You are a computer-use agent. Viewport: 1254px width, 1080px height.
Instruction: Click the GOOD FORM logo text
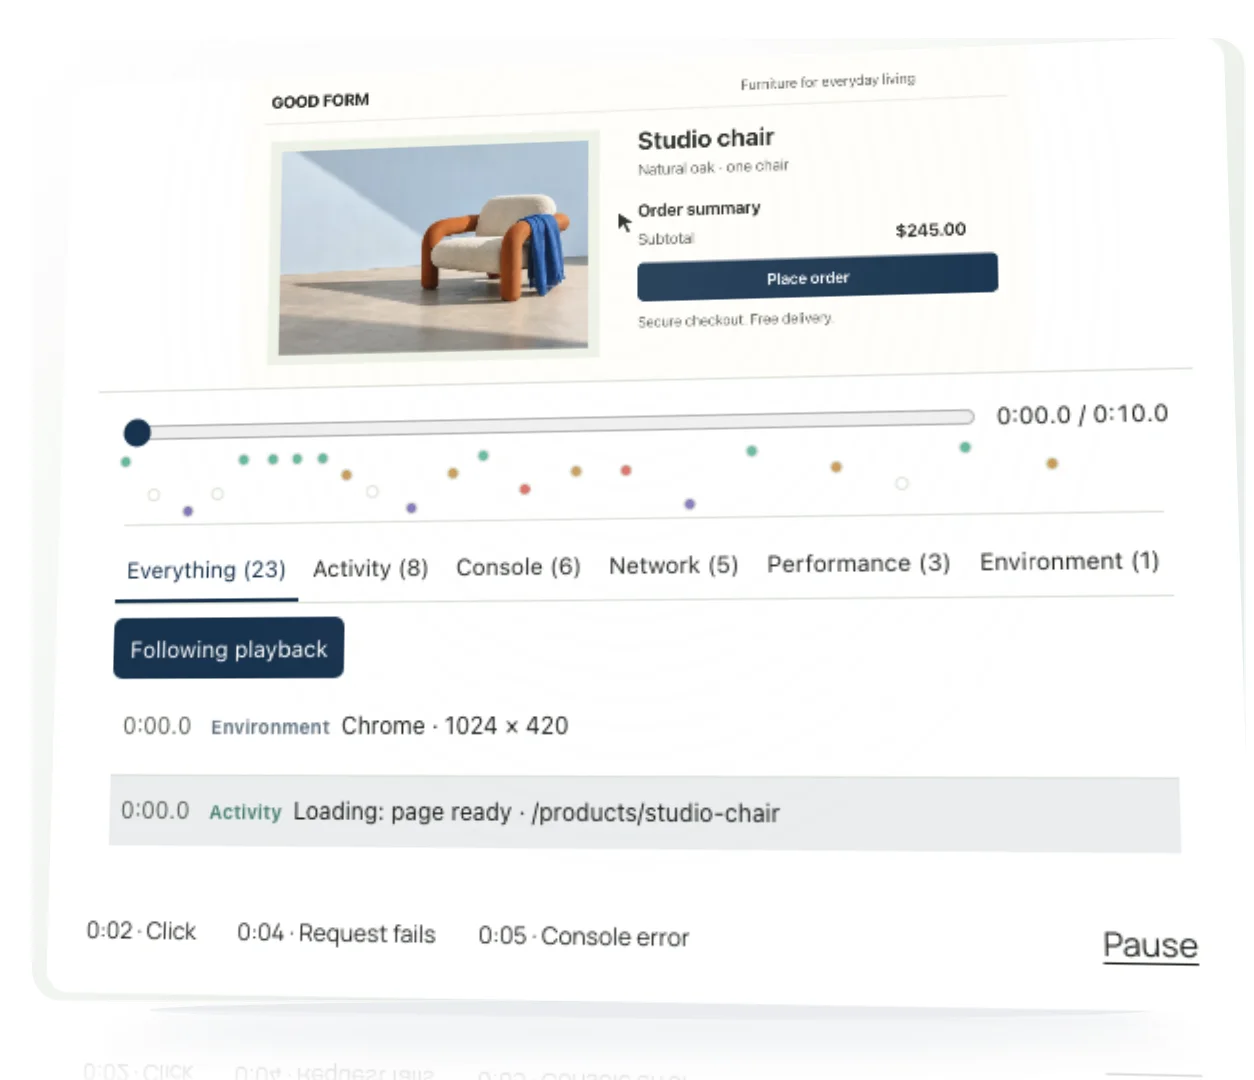point(320,100)
